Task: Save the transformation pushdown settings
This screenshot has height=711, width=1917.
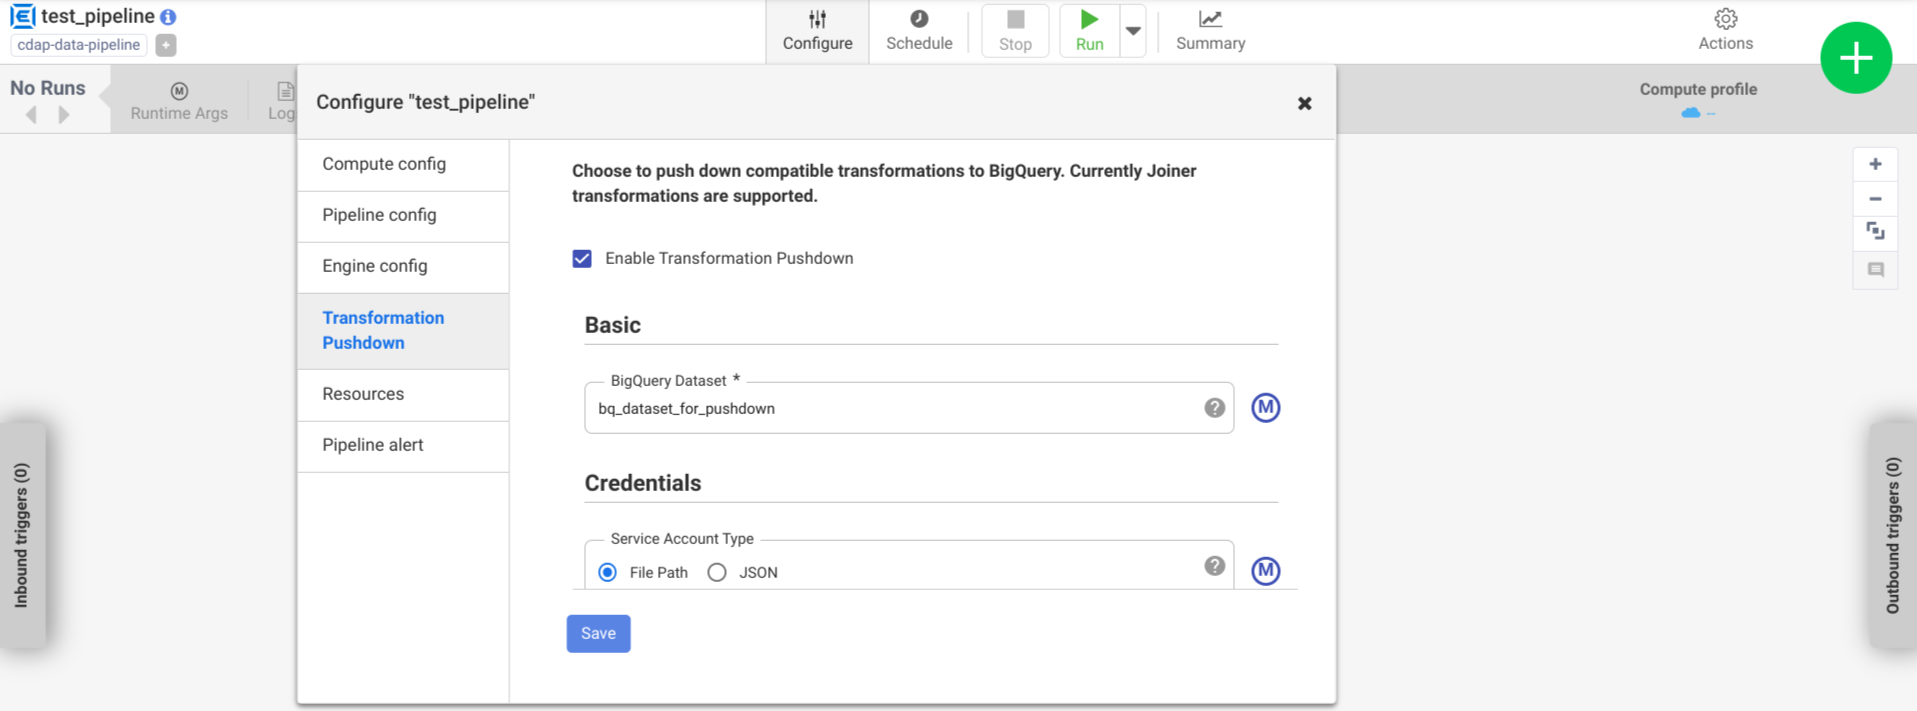Action: point(598,633)
